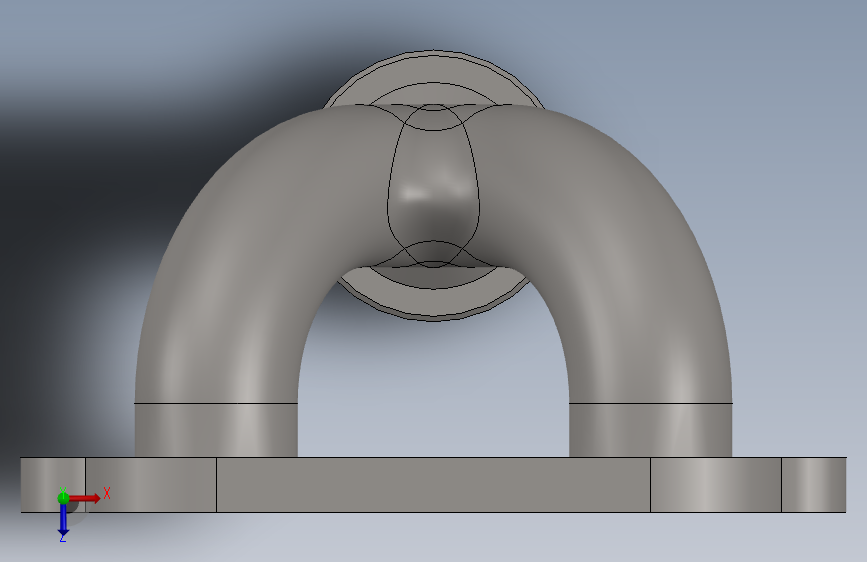This screenshot has width=867, height=562.
Task: Select the right straight cylindrical leg of handle
Action: tap(650, 430)
